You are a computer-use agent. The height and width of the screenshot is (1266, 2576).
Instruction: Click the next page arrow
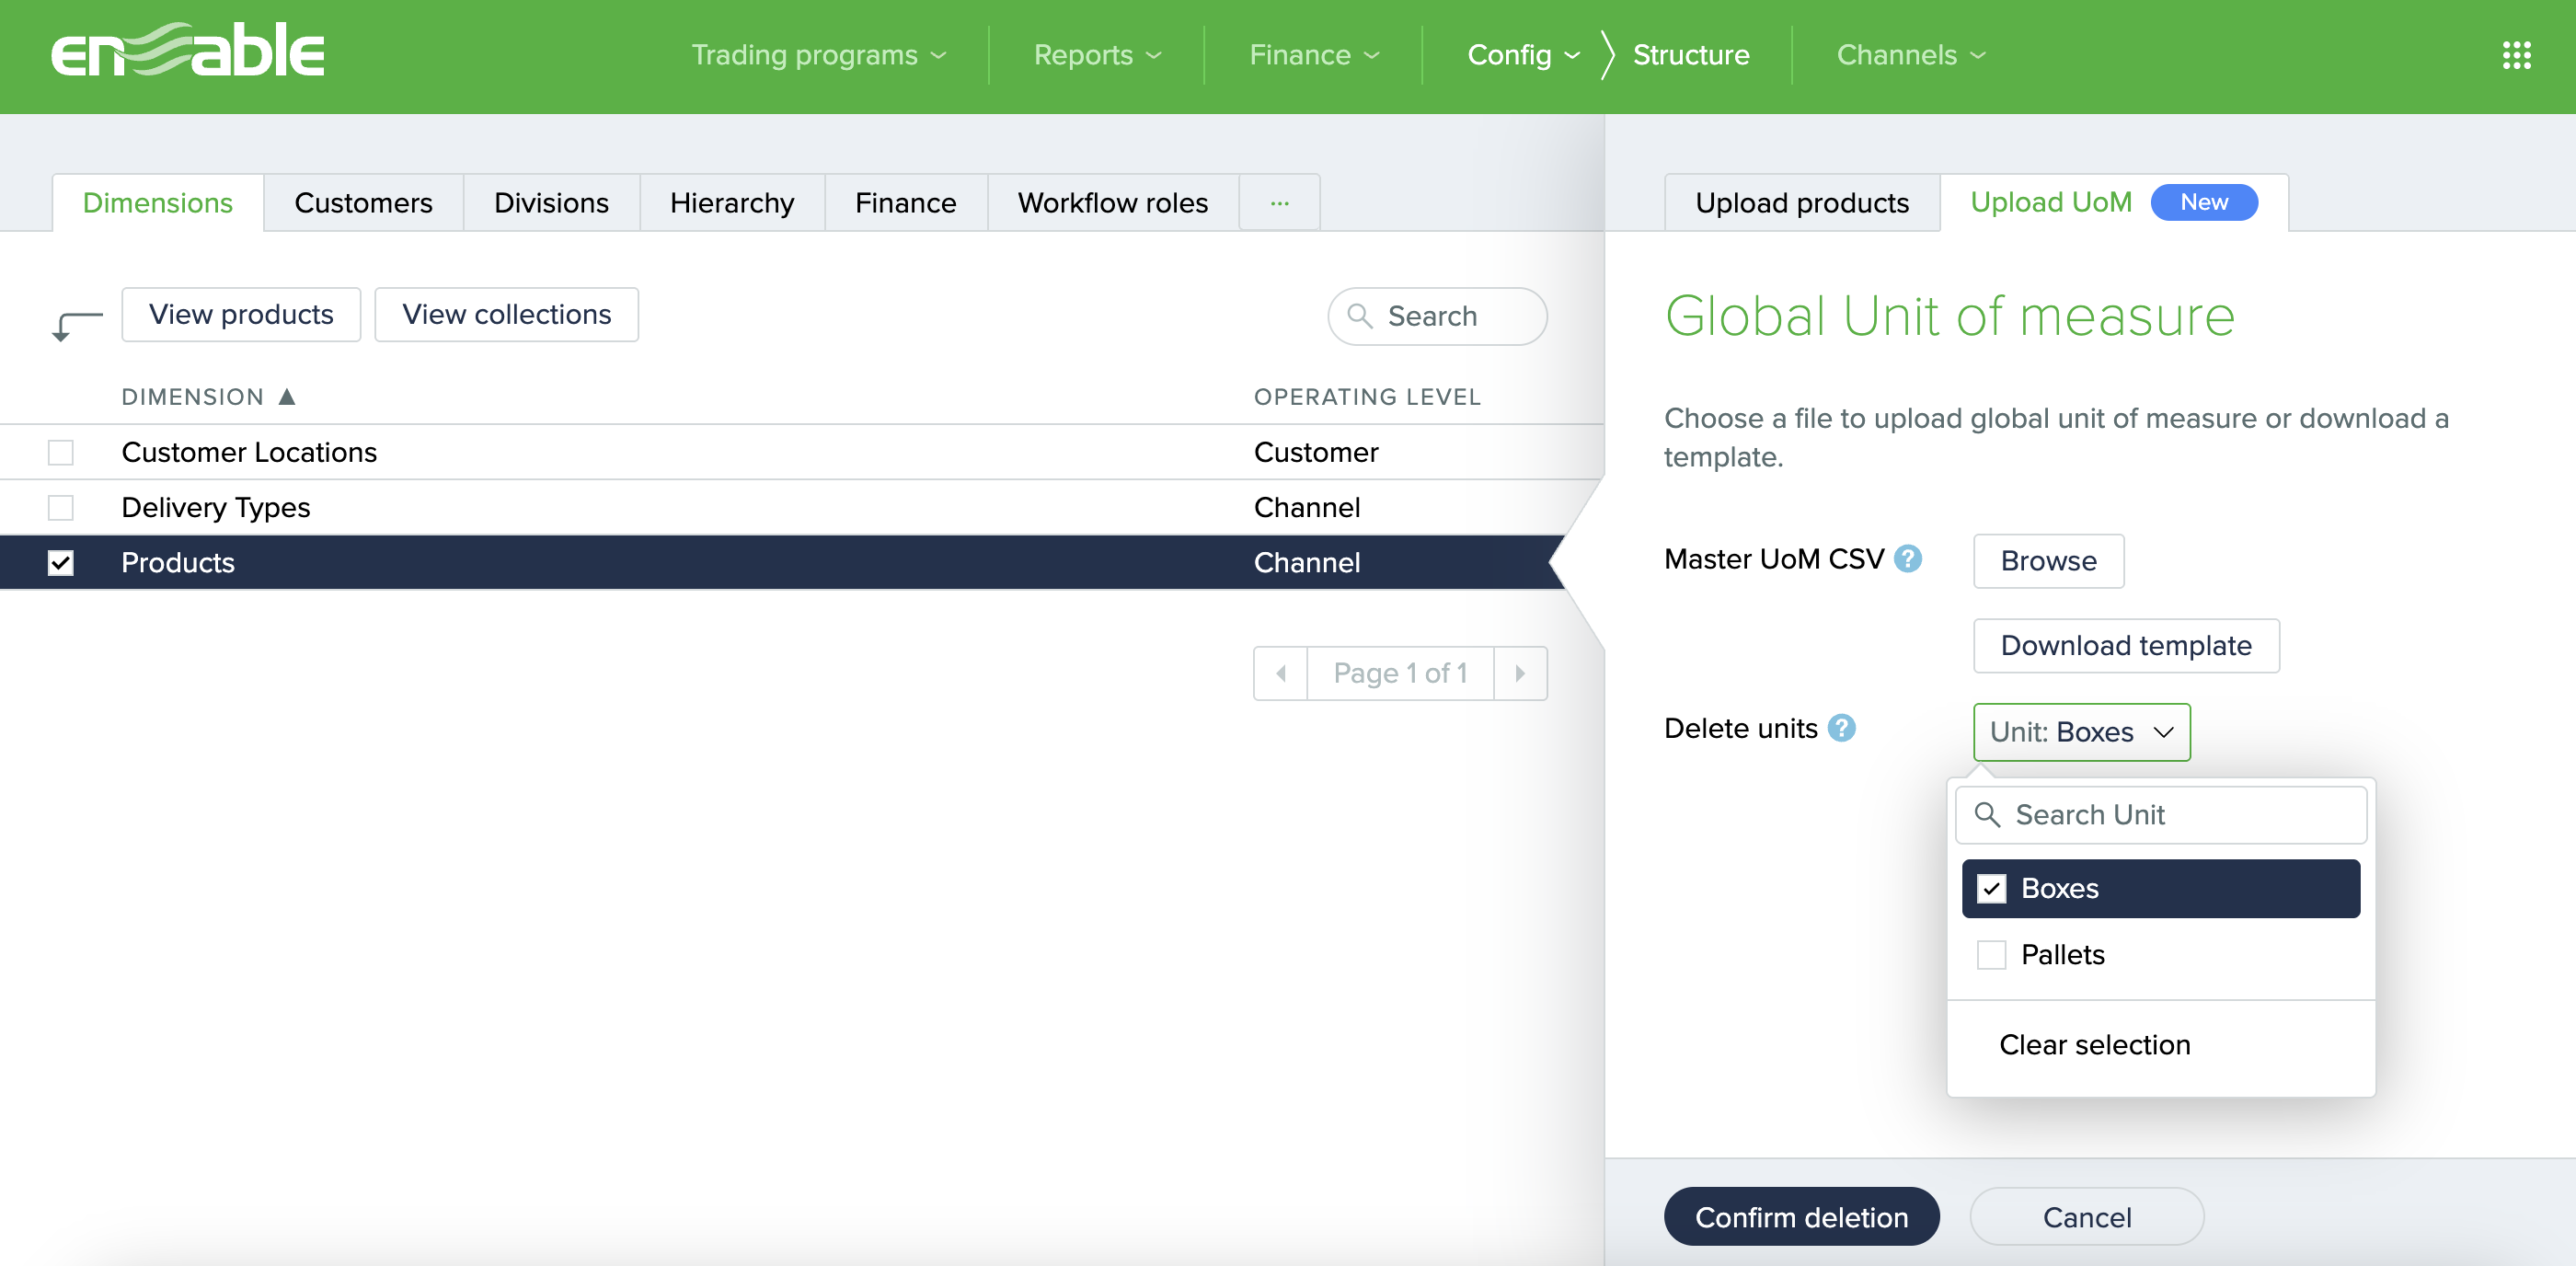point(1519,673)
